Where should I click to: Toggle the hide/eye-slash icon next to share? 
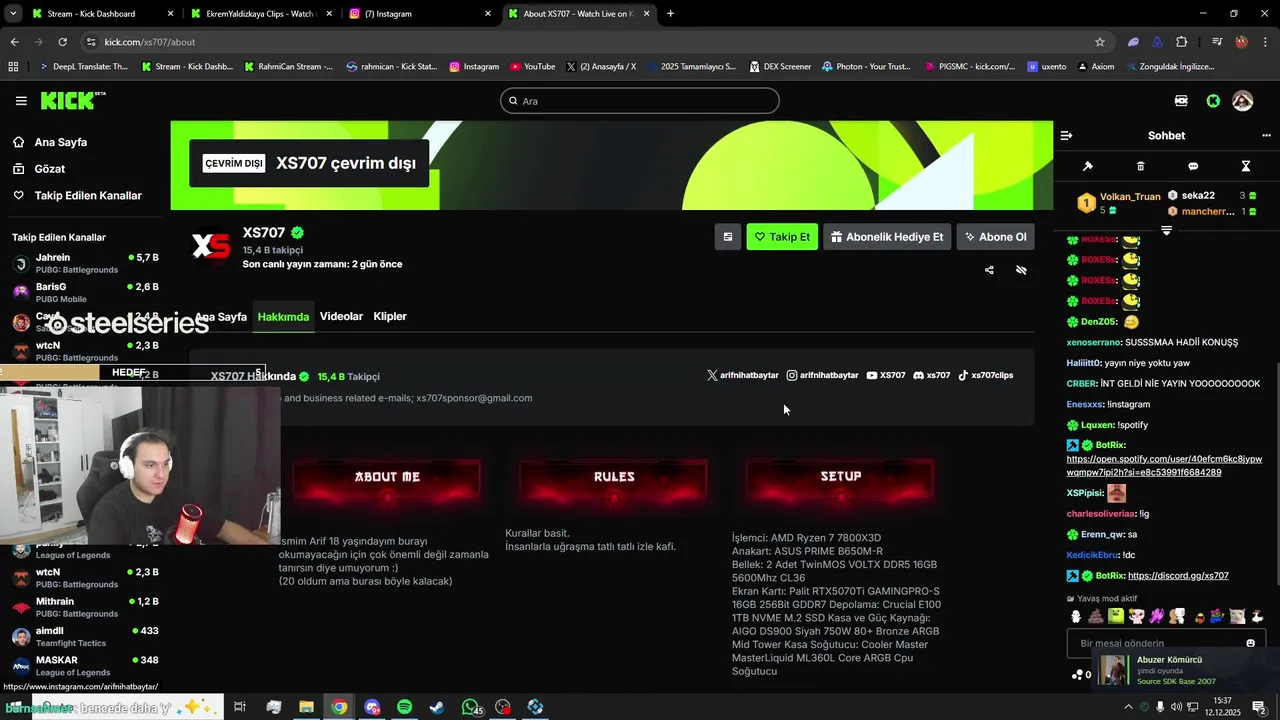click(x=1021, y=270)
